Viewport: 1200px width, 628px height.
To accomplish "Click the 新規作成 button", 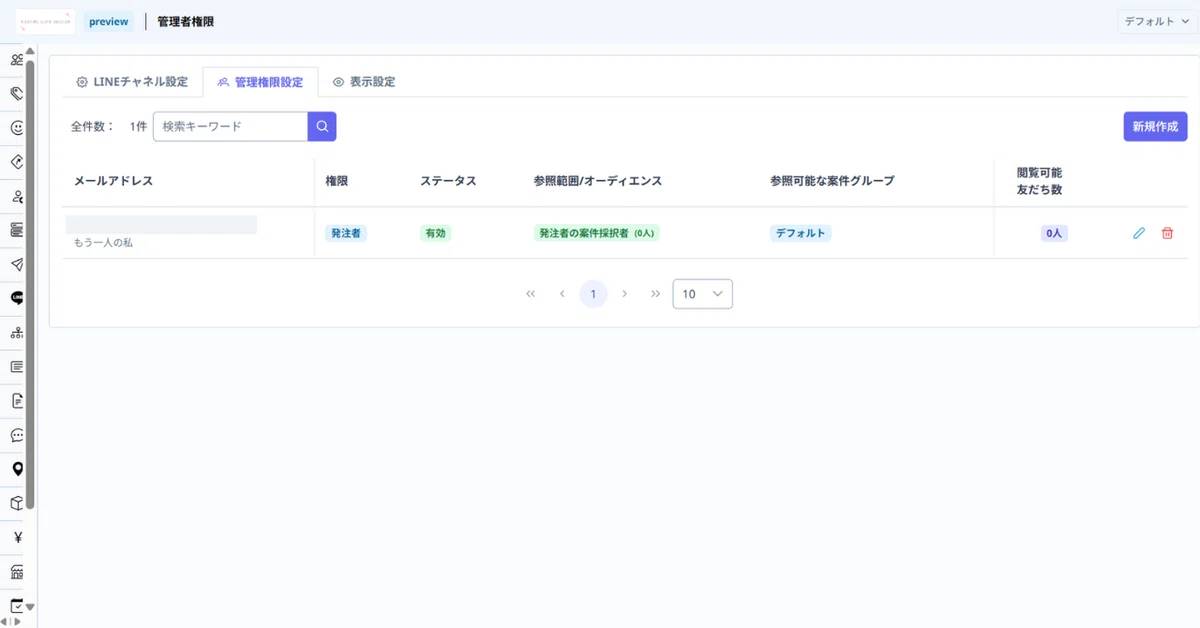I will [1155, 126].
